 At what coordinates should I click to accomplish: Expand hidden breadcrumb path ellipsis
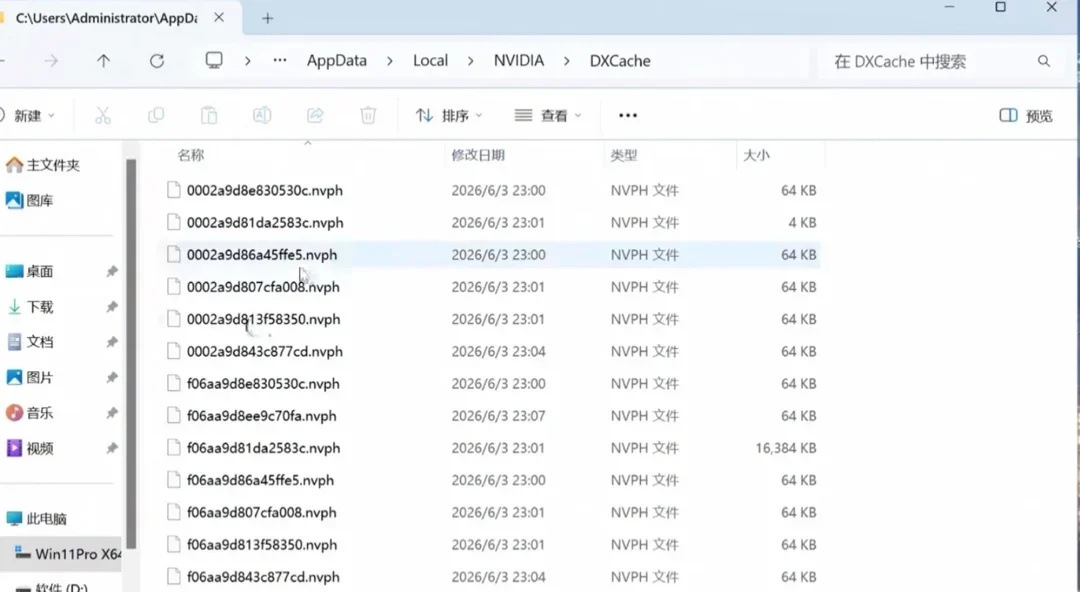[279, 61]
